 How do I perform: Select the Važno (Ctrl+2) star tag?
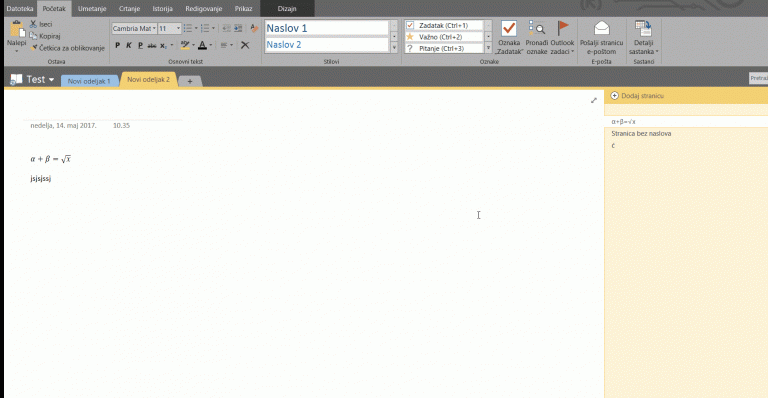[410, 37]
